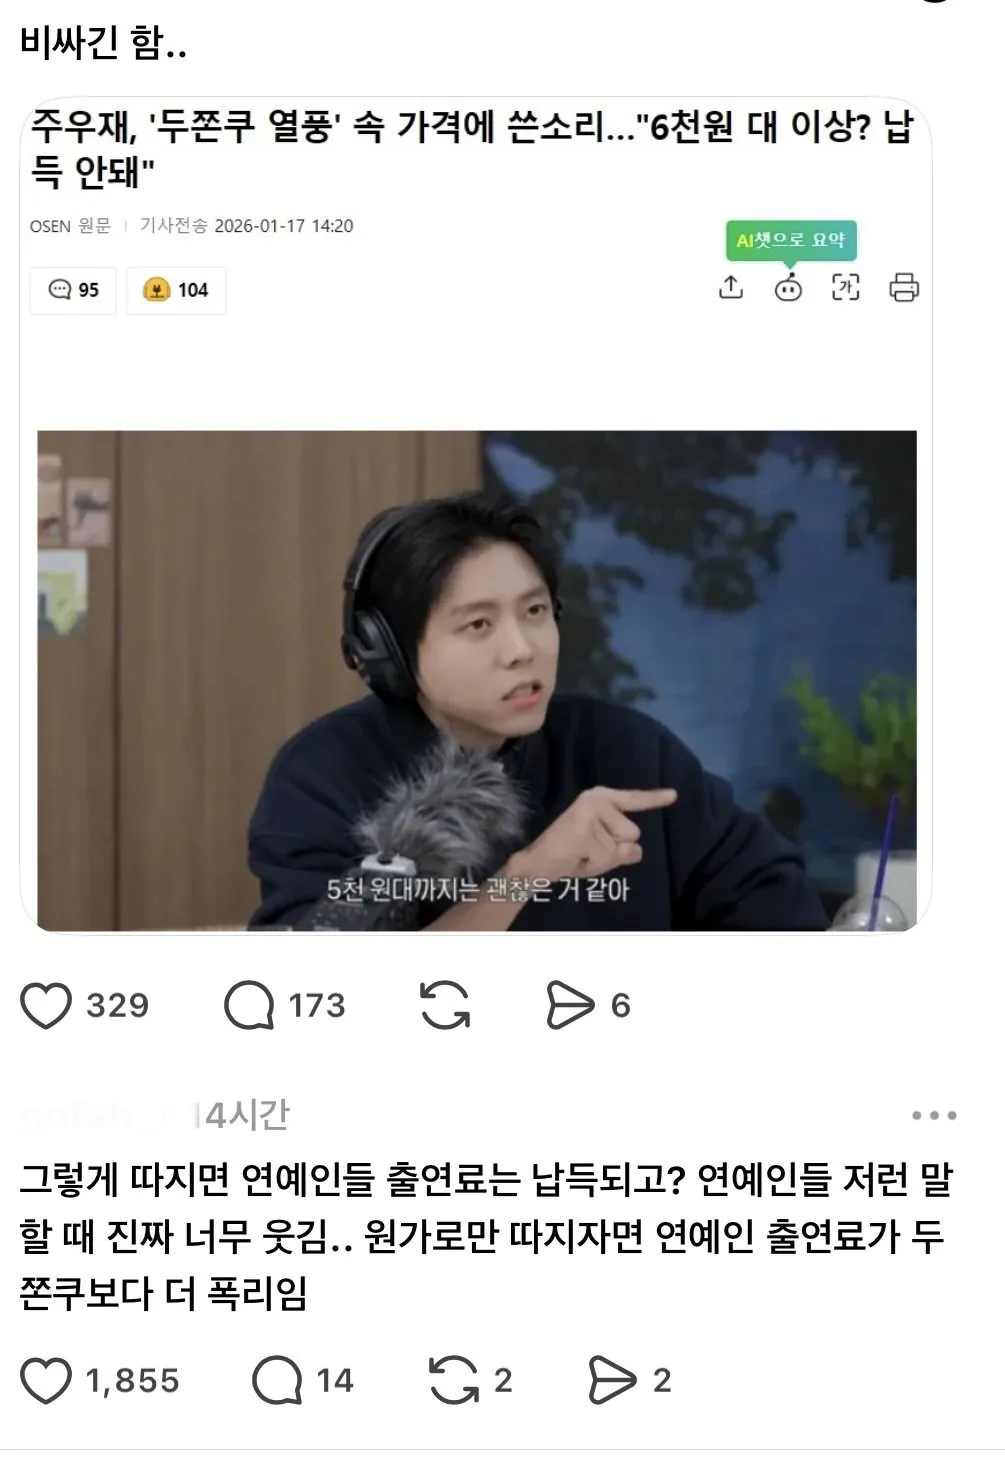The width and height of the screenshot is (1005, 1483).
Task: Open the article's 95 comments button
Action: tap(73, 290)
